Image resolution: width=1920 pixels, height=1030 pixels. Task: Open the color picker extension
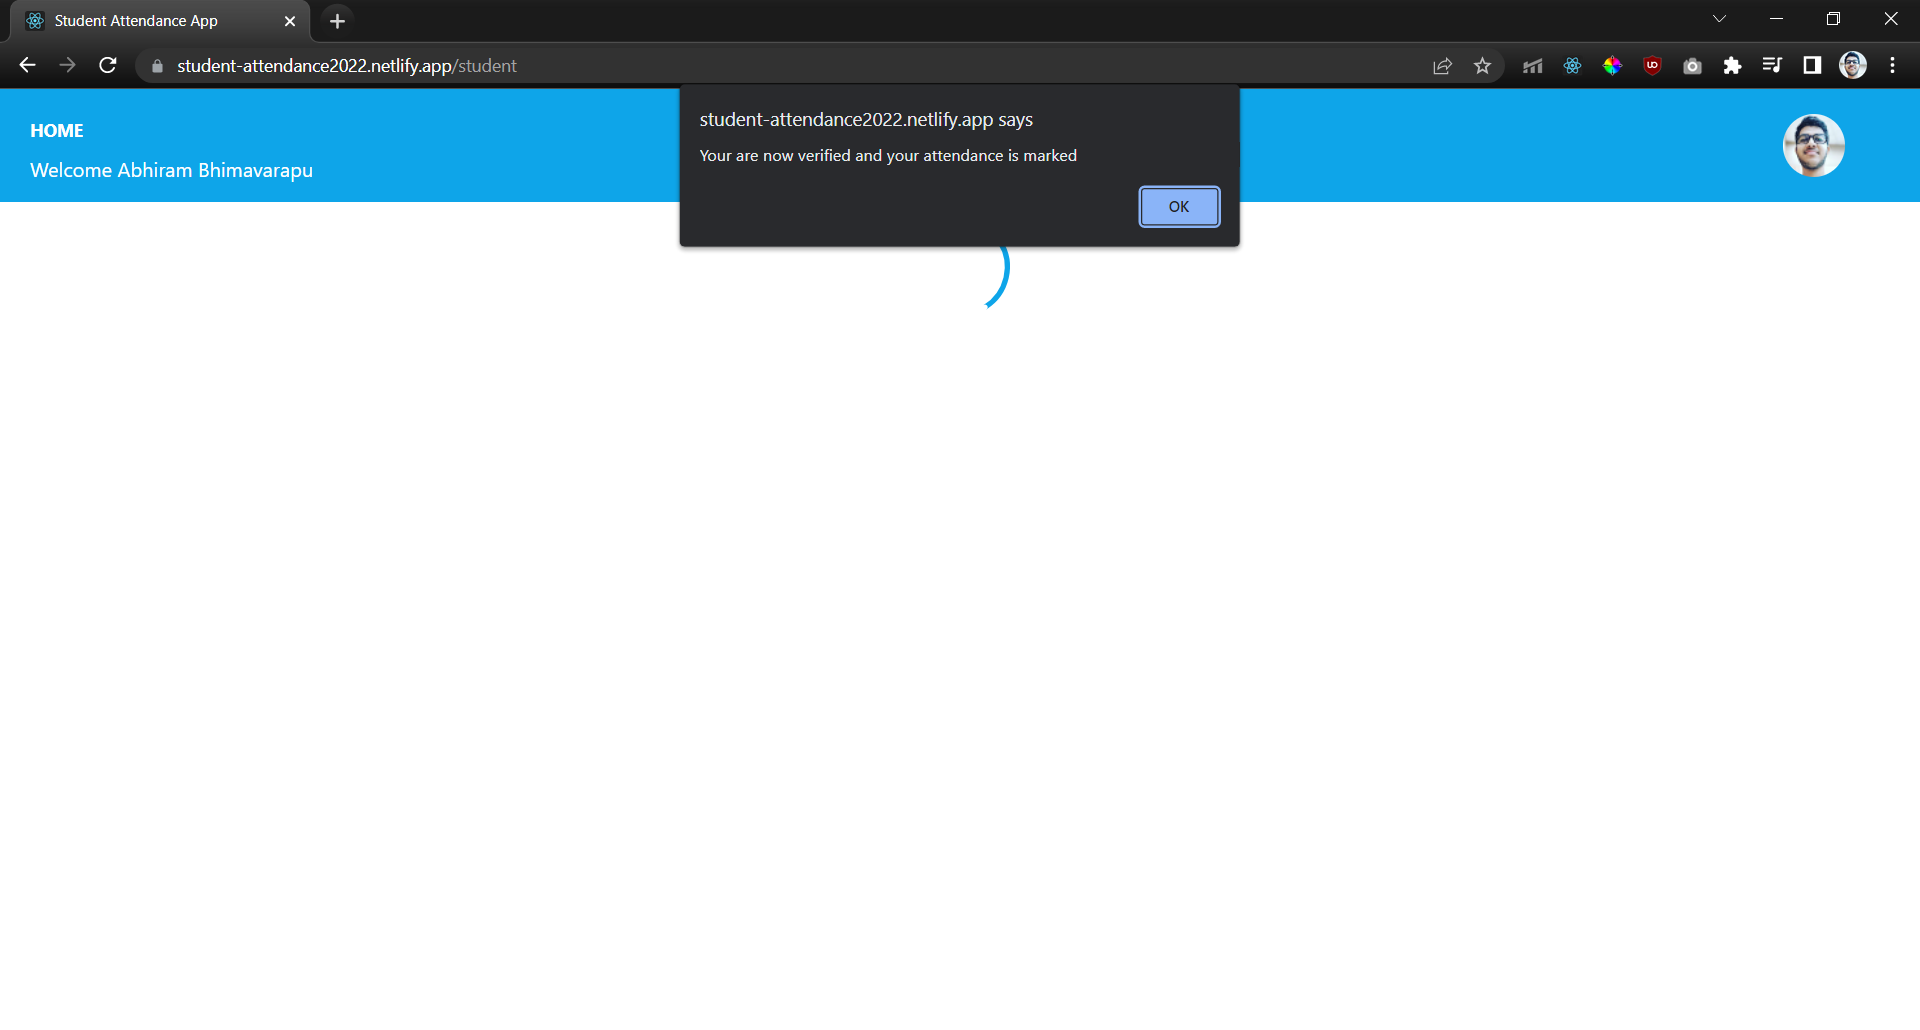tap(1611, 65)
